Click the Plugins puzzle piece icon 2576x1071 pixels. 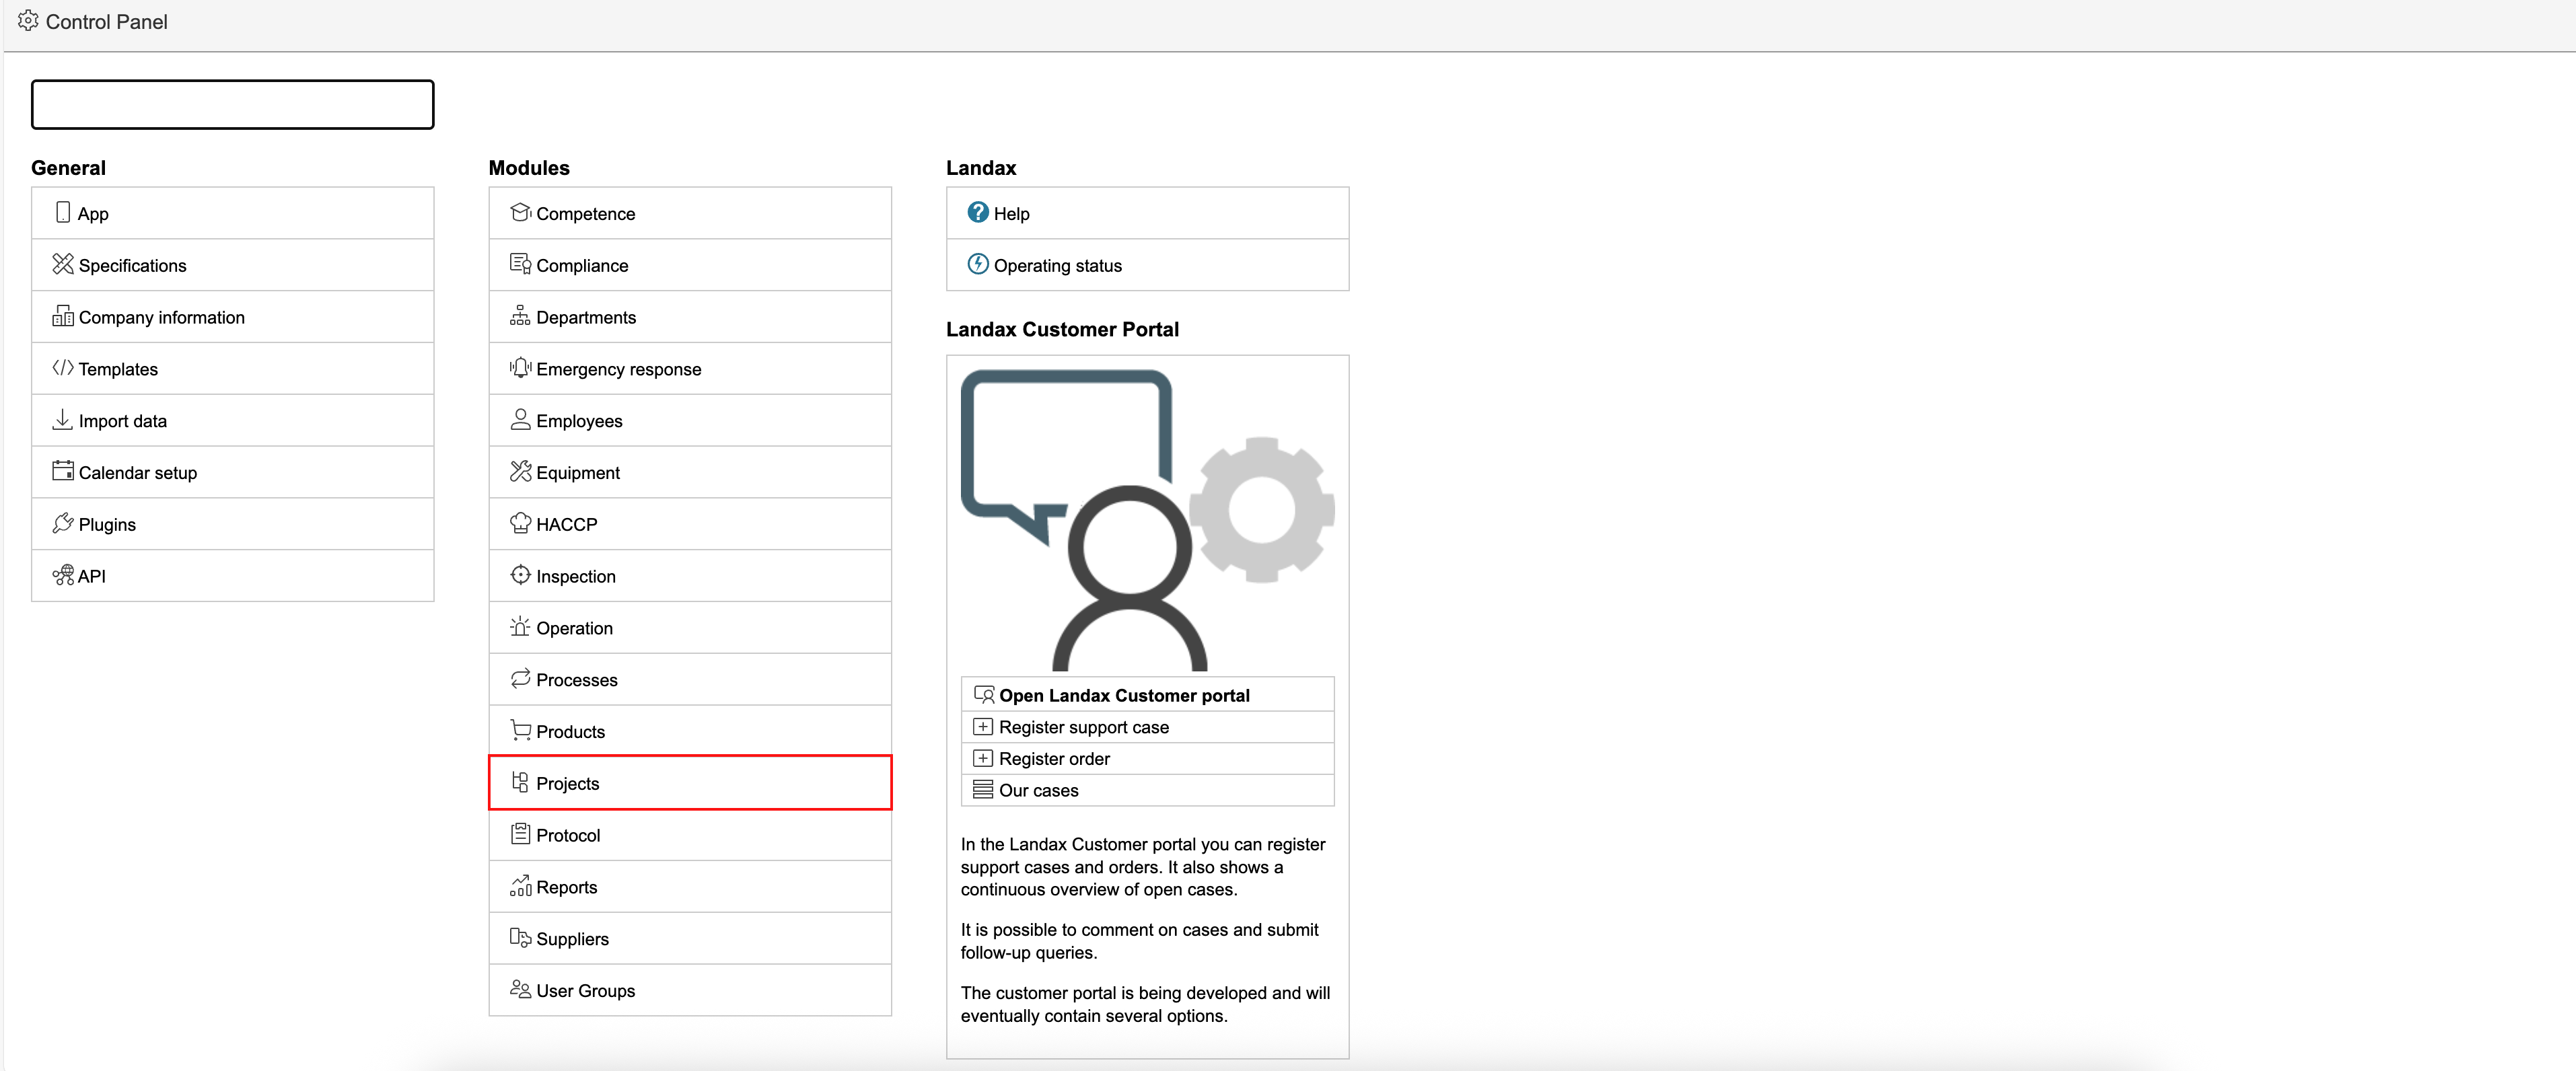(63, 523)
